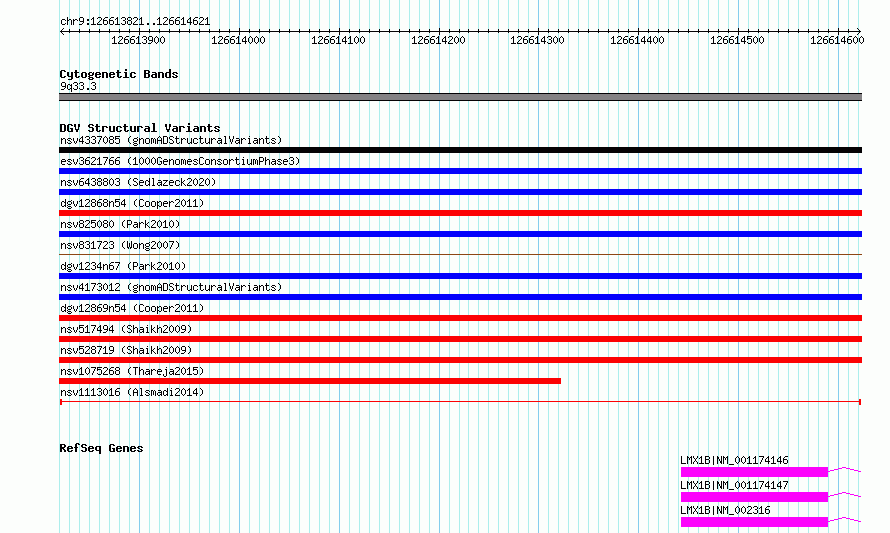Click ruler position 126614500

click(737, 40)
